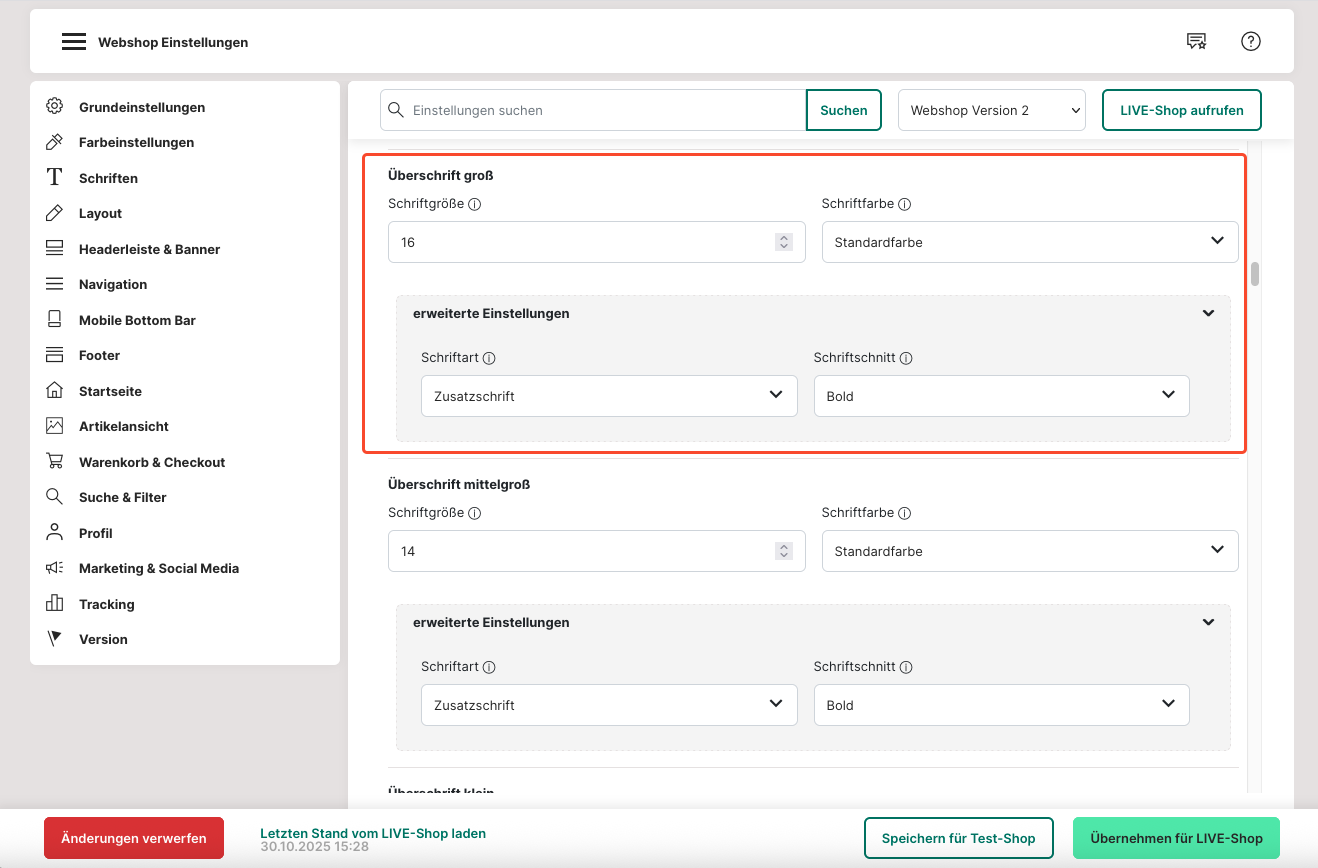Click Übernehmen für LIVE-Shop button
This screenshot has width=1318, height=868.
click(1175, 838)
